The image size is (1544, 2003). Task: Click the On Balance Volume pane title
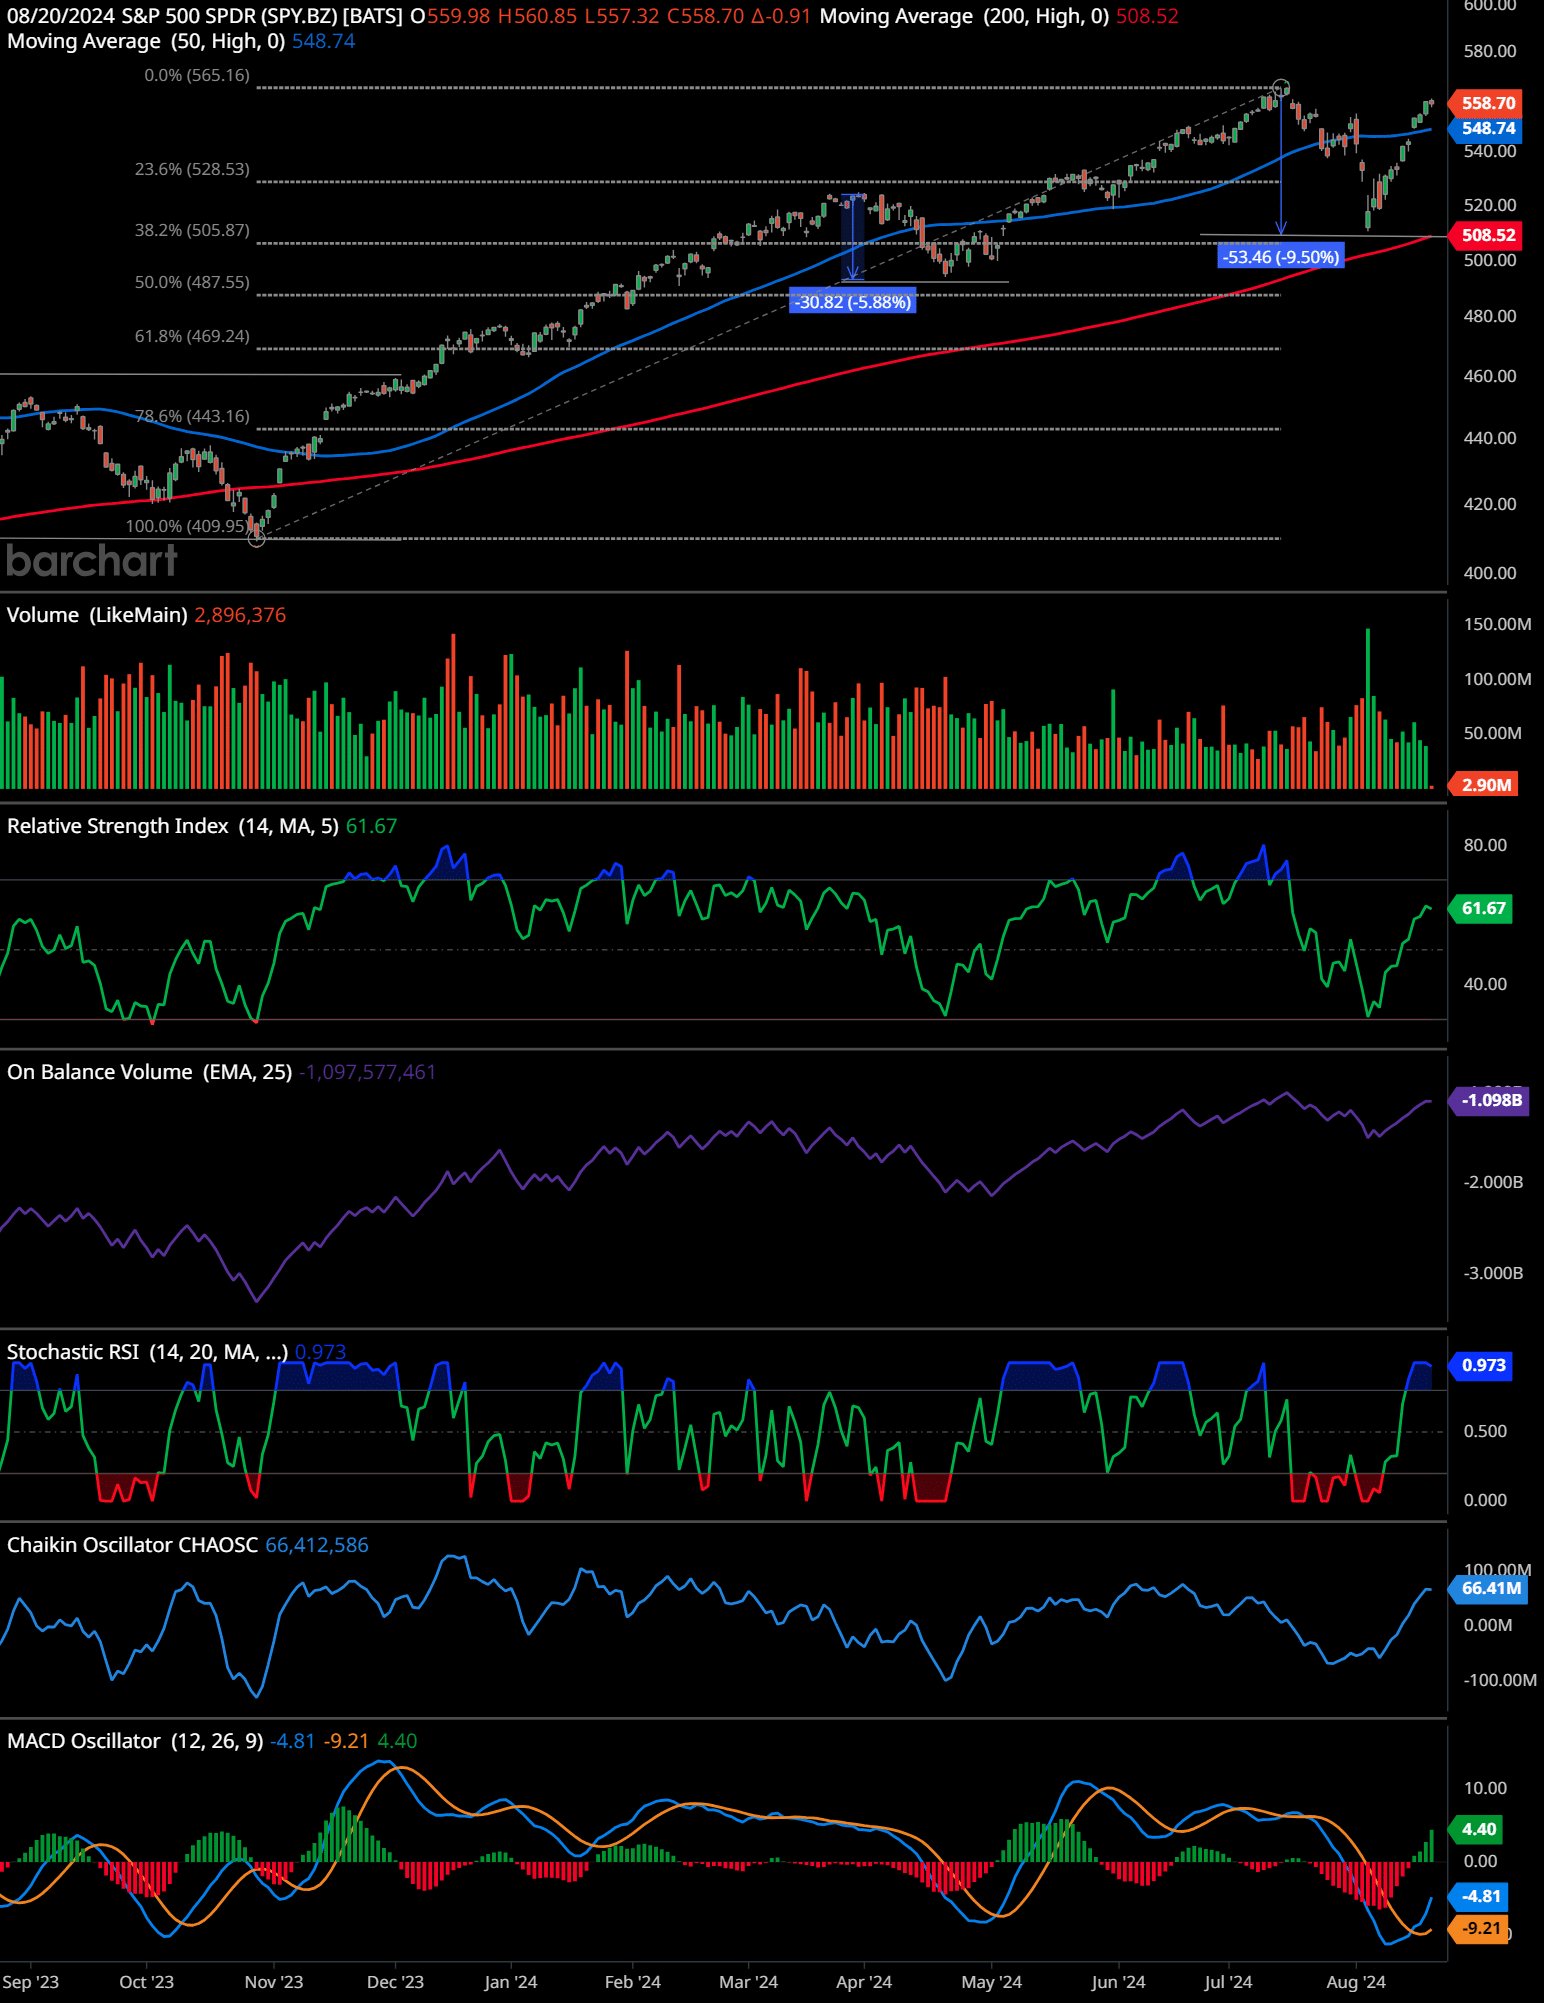tap(150, 1072)
